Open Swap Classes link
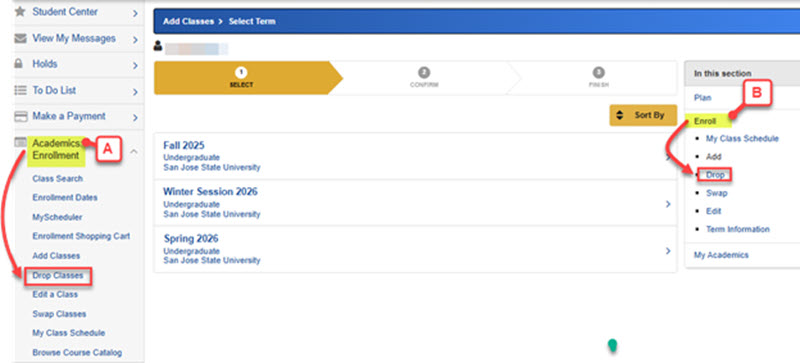Viewport: 800px width, 363px height. pos(59,314)
